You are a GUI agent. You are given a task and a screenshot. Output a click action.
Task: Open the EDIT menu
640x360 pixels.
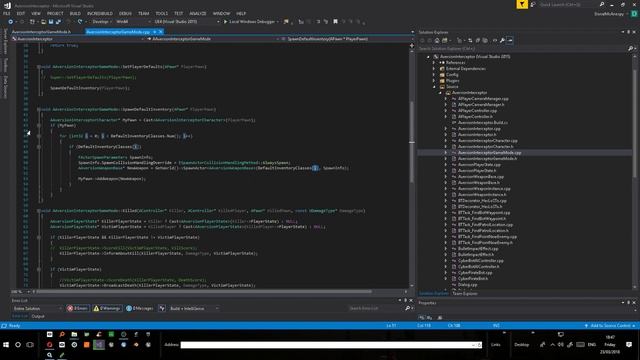21,13
